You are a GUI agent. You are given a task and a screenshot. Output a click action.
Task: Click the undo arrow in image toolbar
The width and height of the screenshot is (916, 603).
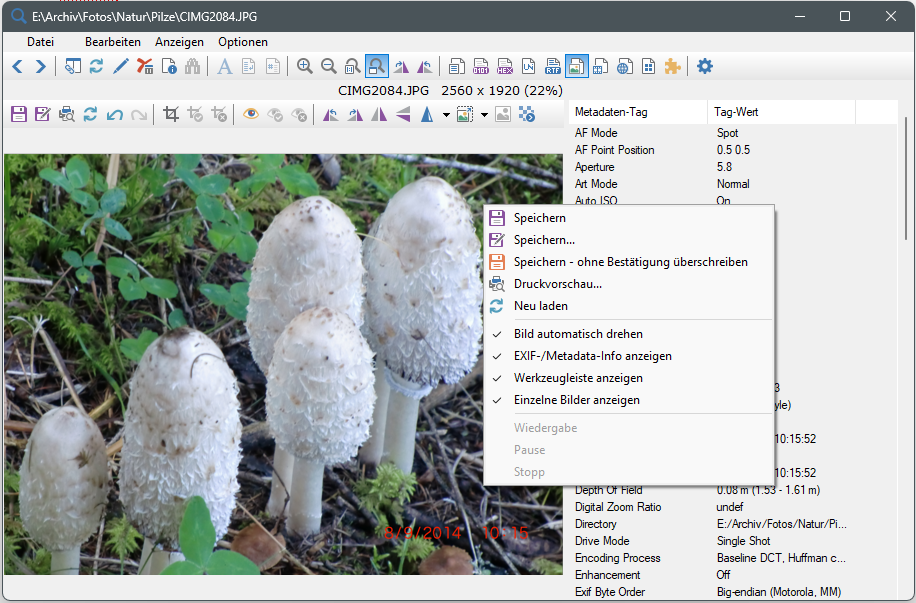click(115, 114)
